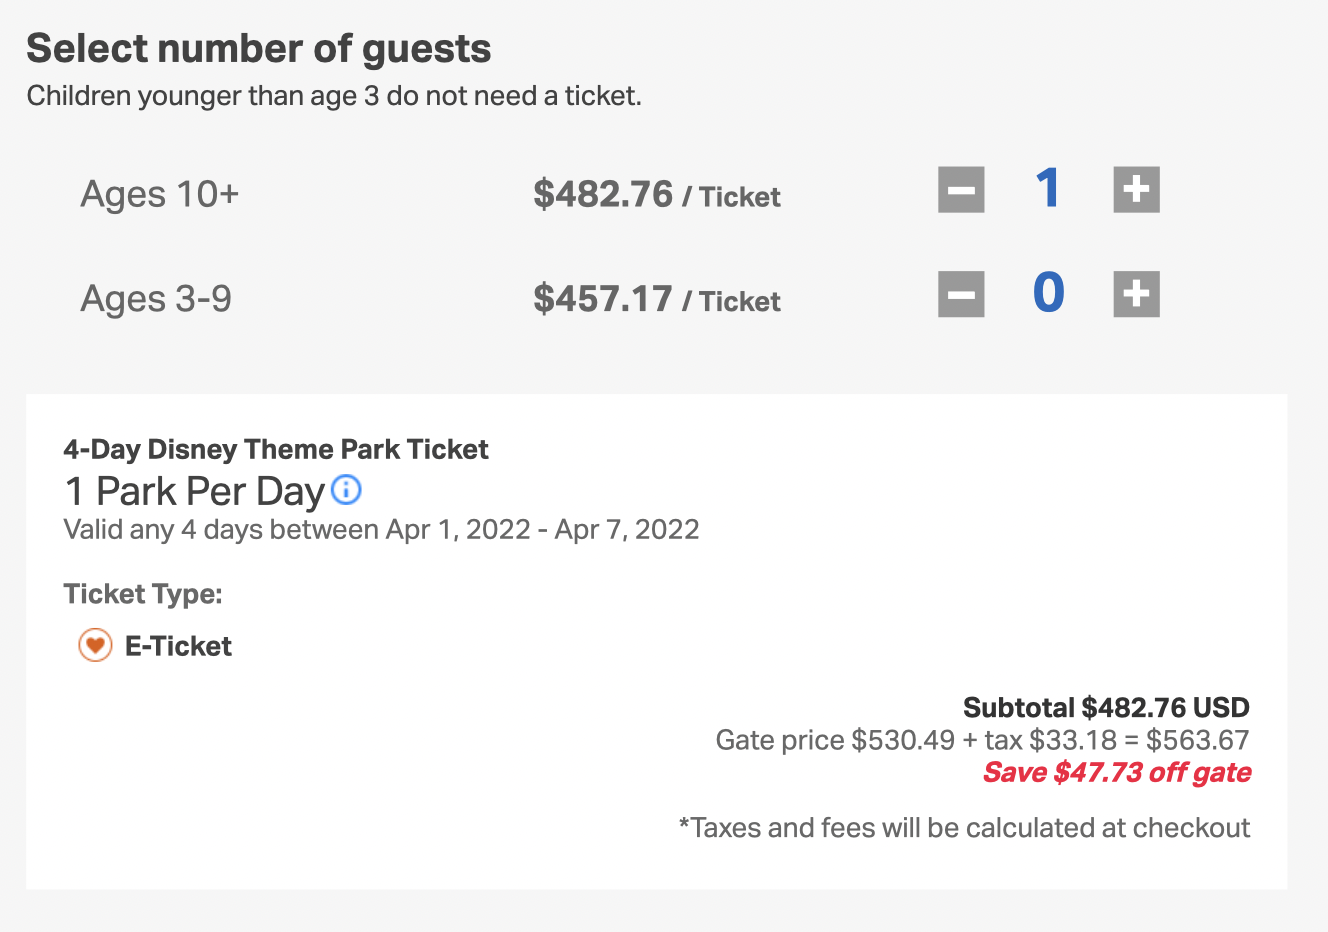The width and height of the screenshot is (1328, 932).
Task: Click the 4-Day Disney Theme Park Ticket title
Action: [276, 449]
